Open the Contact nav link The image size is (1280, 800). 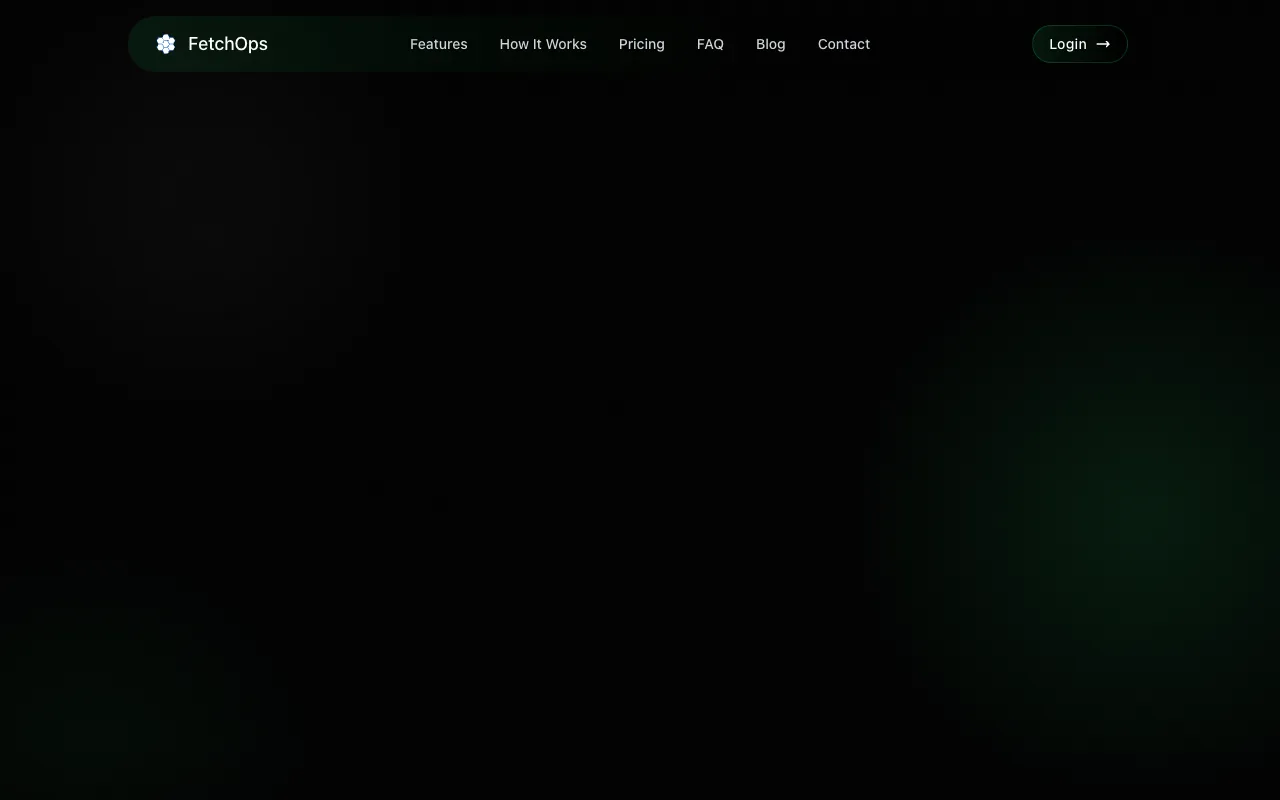coord(844,44)
